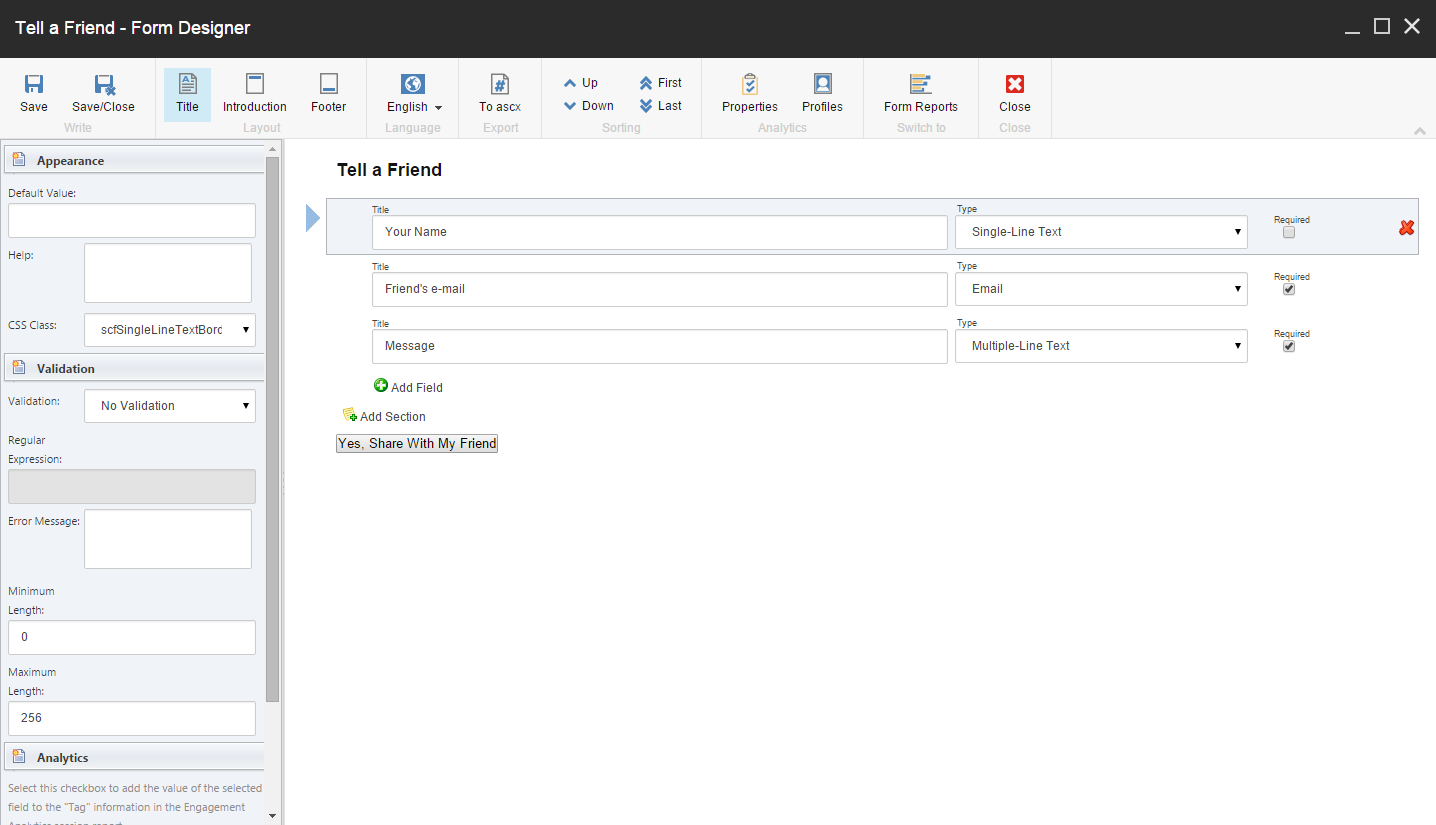Toggle the Title layout button
Image resolution: width=1436 pixels, height=825 pixels.
coord(187,94)
